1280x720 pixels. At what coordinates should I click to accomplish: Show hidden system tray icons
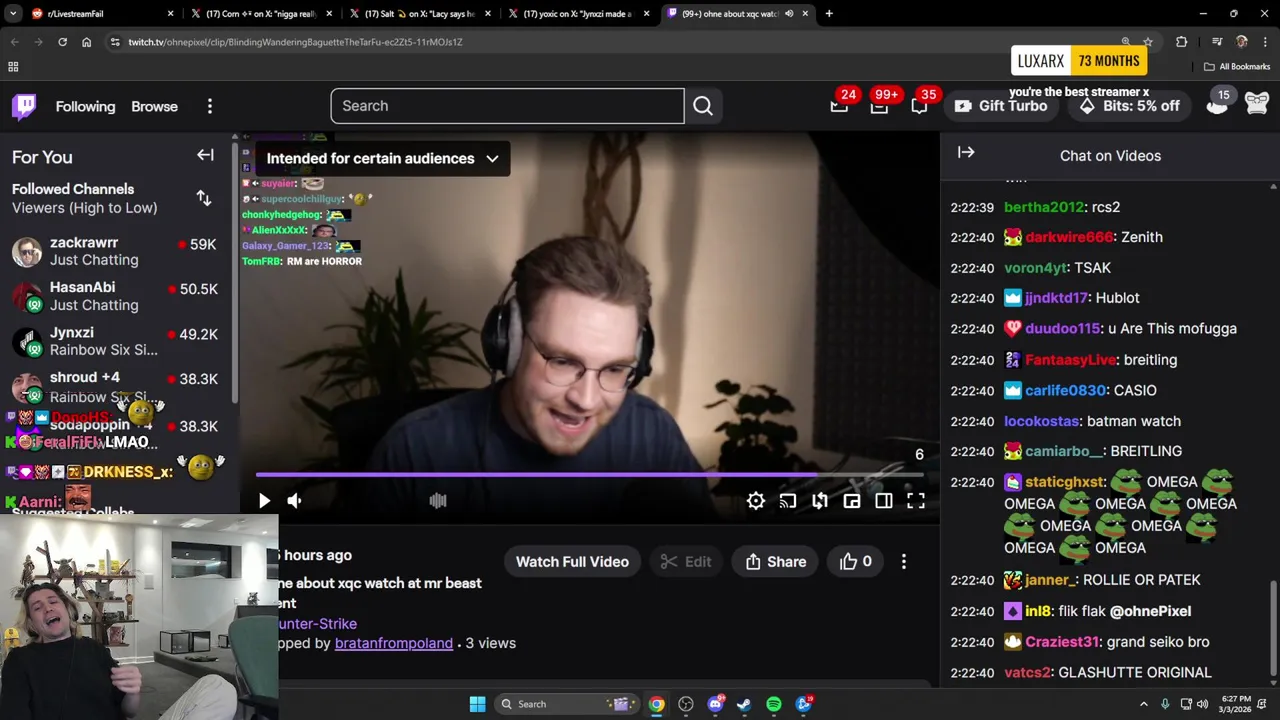1144,704
